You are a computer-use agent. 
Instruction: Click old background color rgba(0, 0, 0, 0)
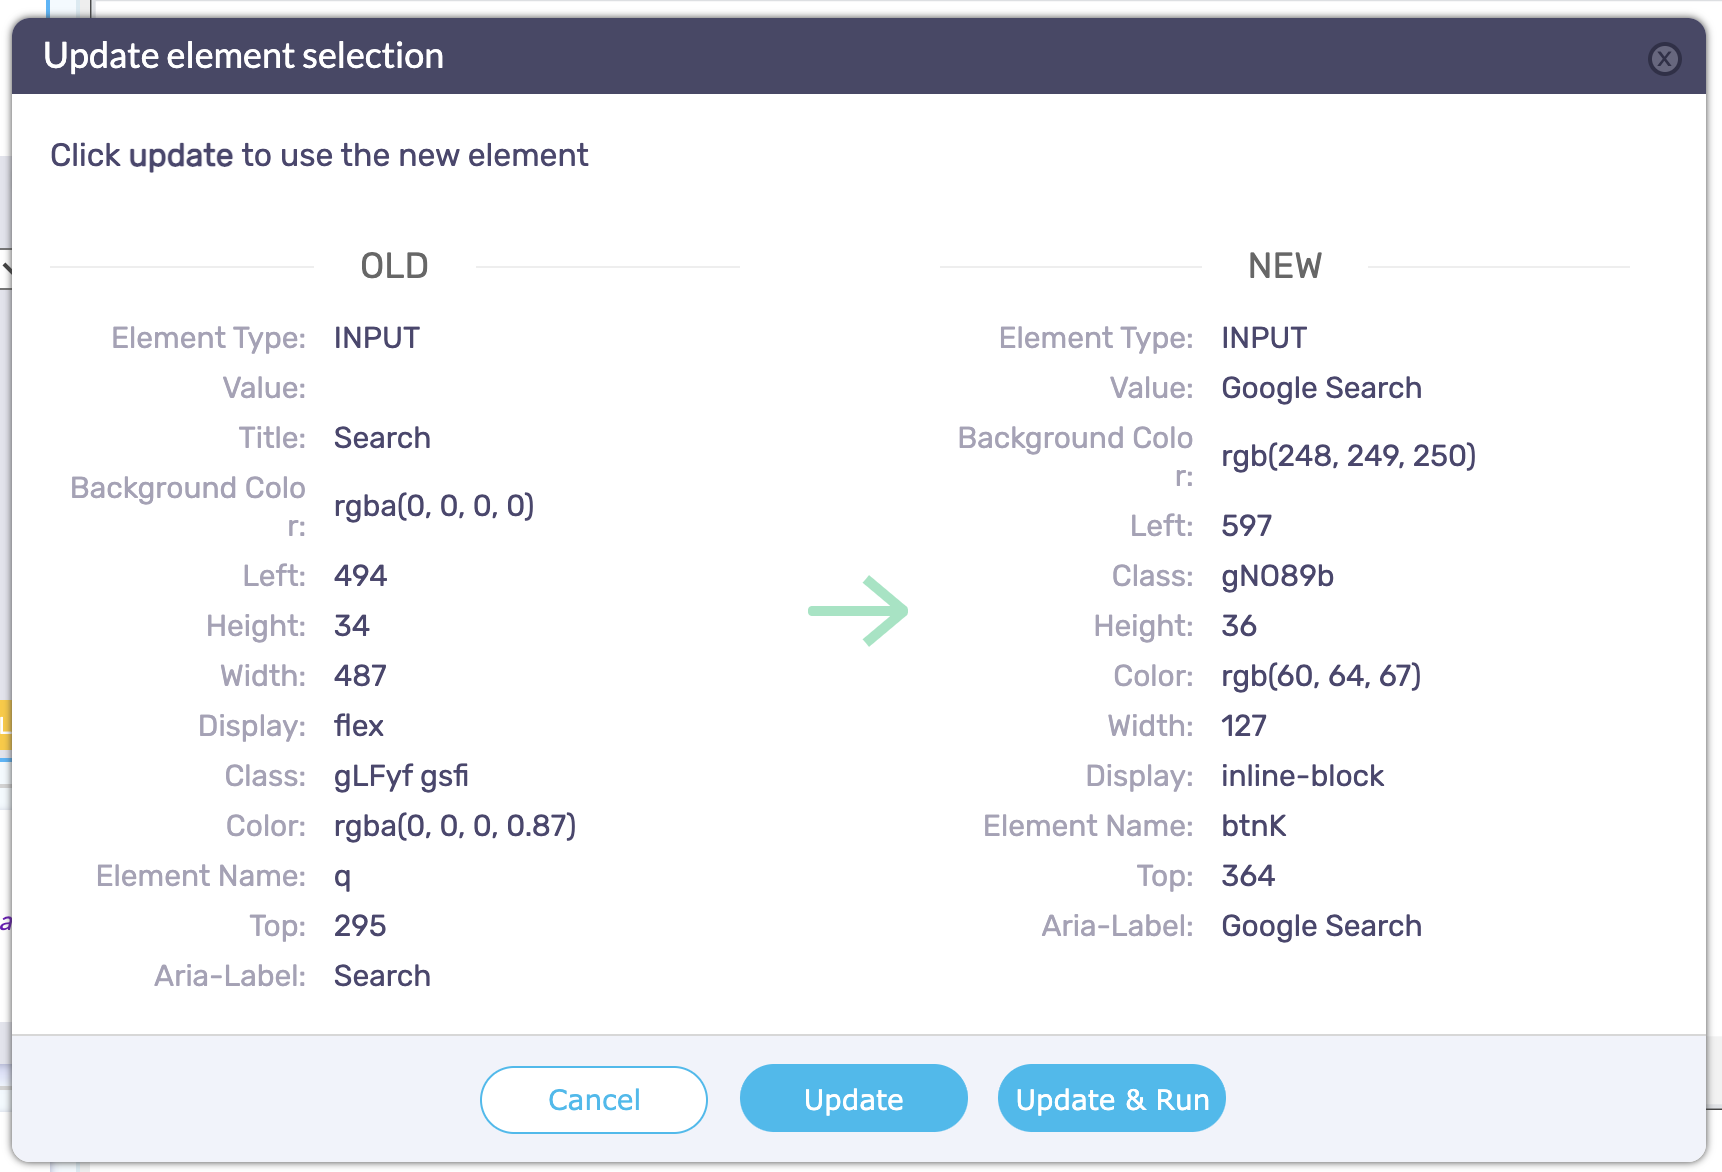pyautogui.click(x=434, y=506)
